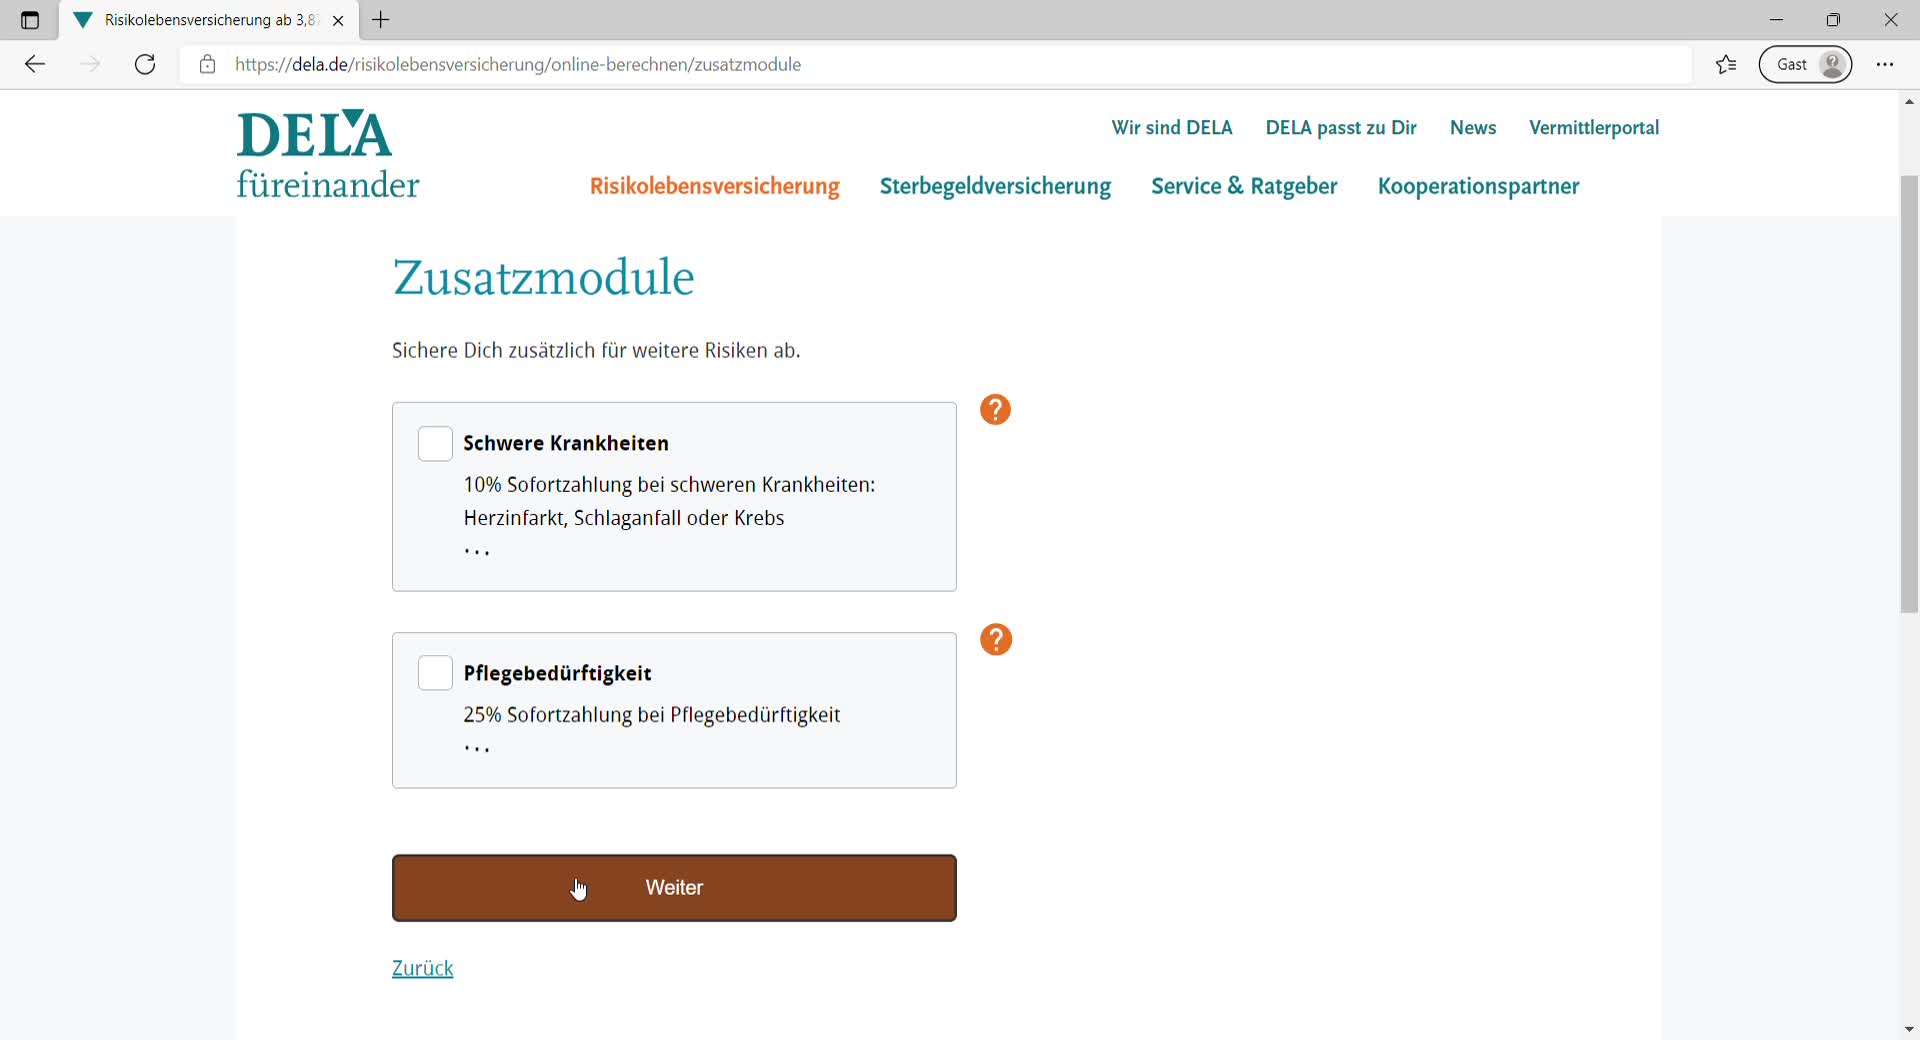Follow the Zurück link
Screen dimensions: 1920x1040
pos(422,968)
